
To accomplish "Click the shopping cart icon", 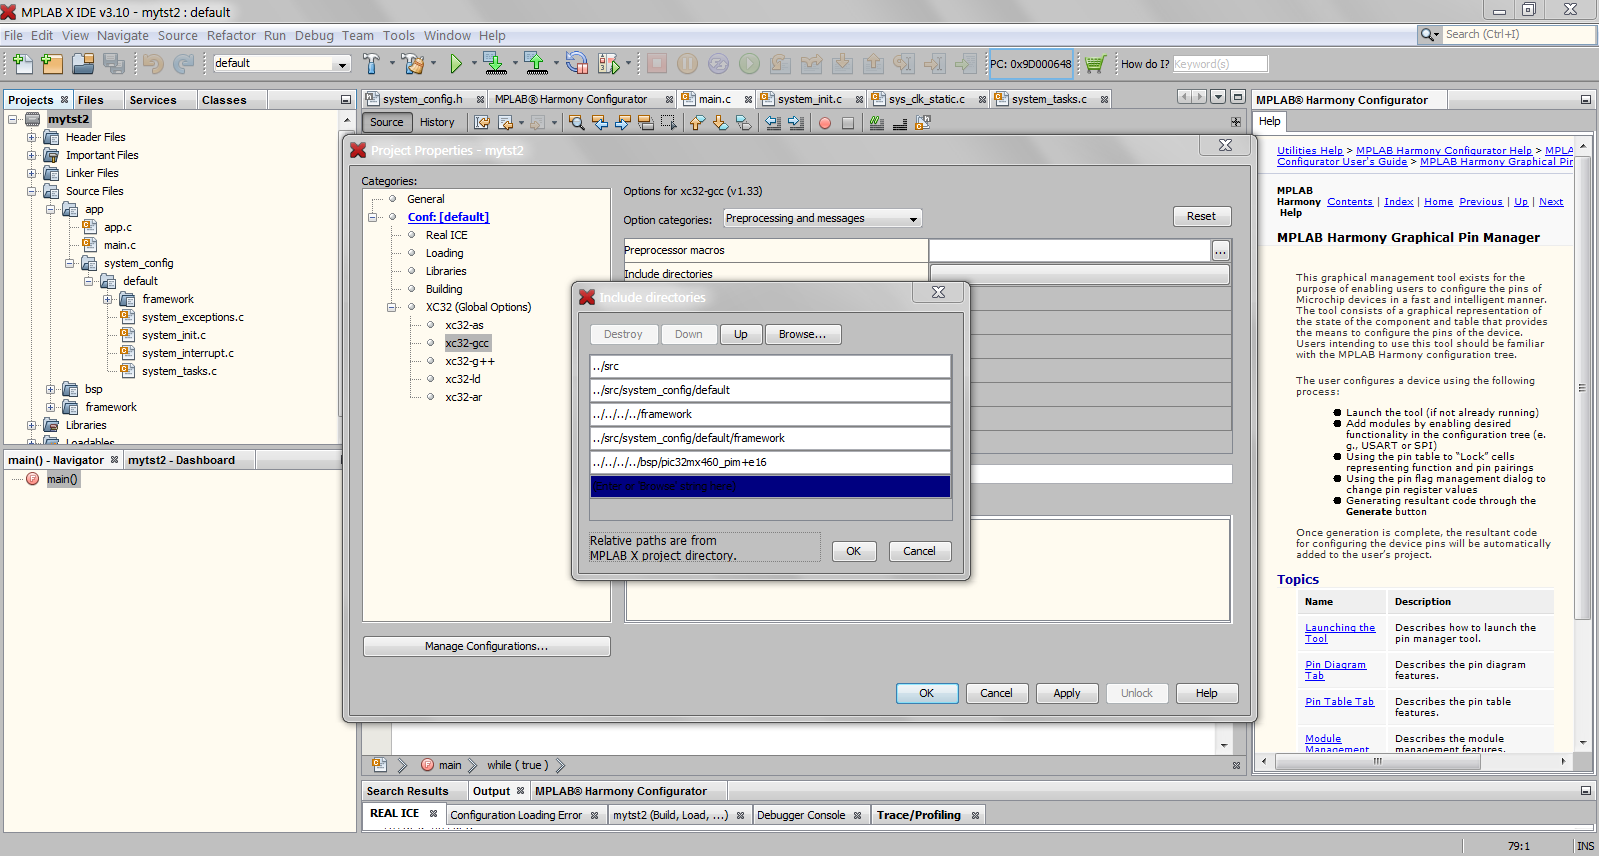I will (x=1095, y=64).
